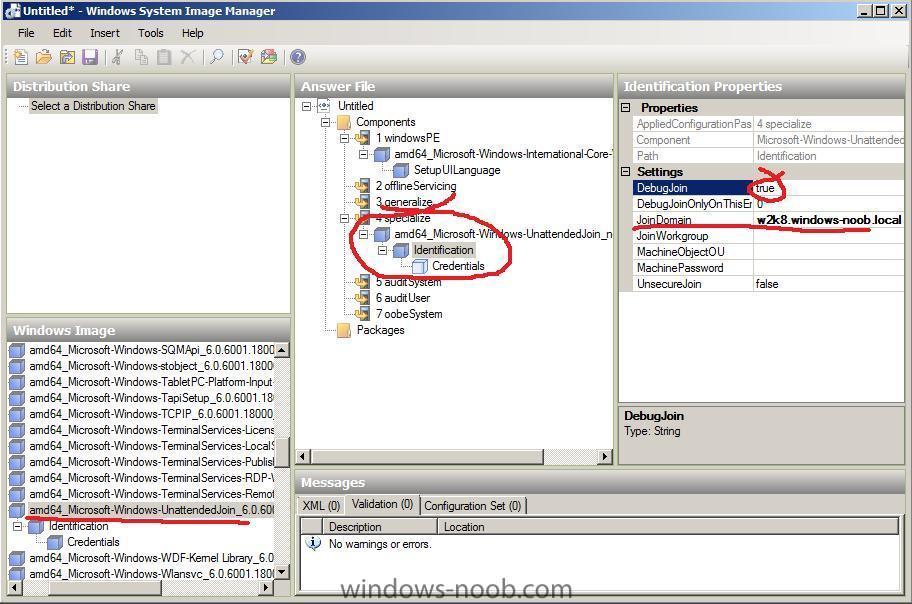Select amd64_Microsoft-Windows-TabletPC-Platform-Input component
Screen dimensions: 912x604
point(151,382)
